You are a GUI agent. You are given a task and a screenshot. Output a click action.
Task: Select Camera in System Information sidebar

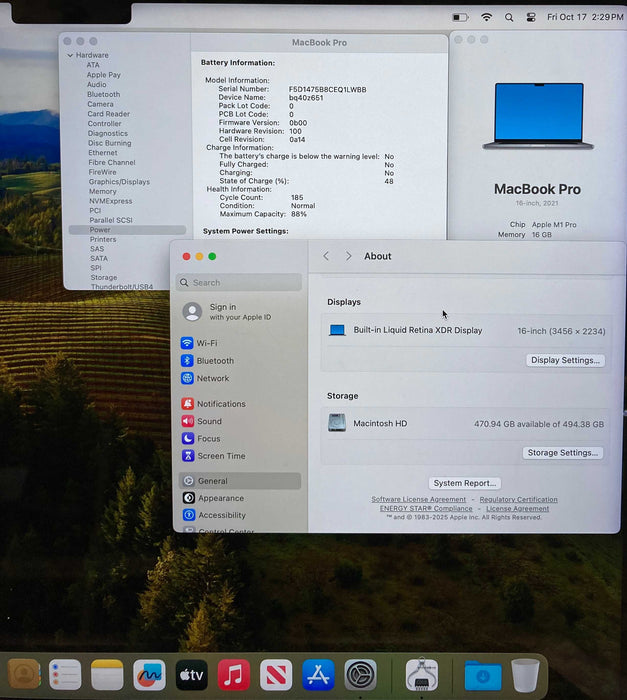click(x=100, y=104)
